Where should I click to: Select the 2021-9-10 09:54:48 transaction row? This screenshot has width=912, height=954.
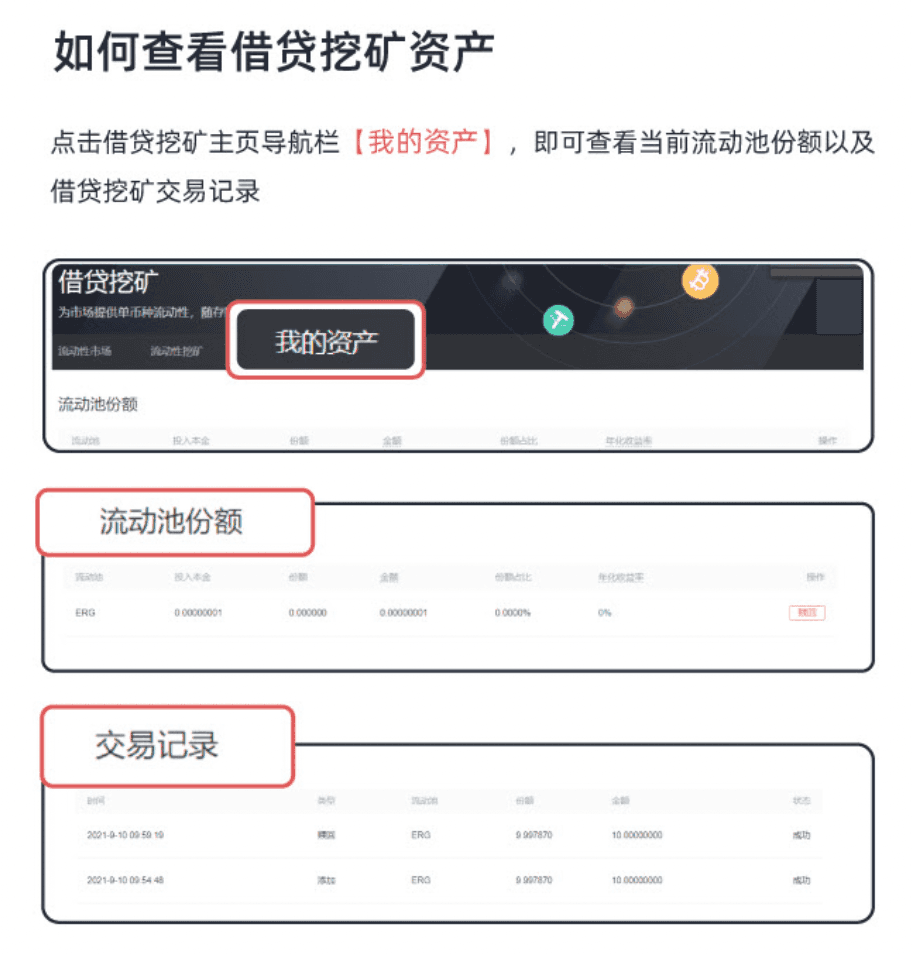pos(449,880)
